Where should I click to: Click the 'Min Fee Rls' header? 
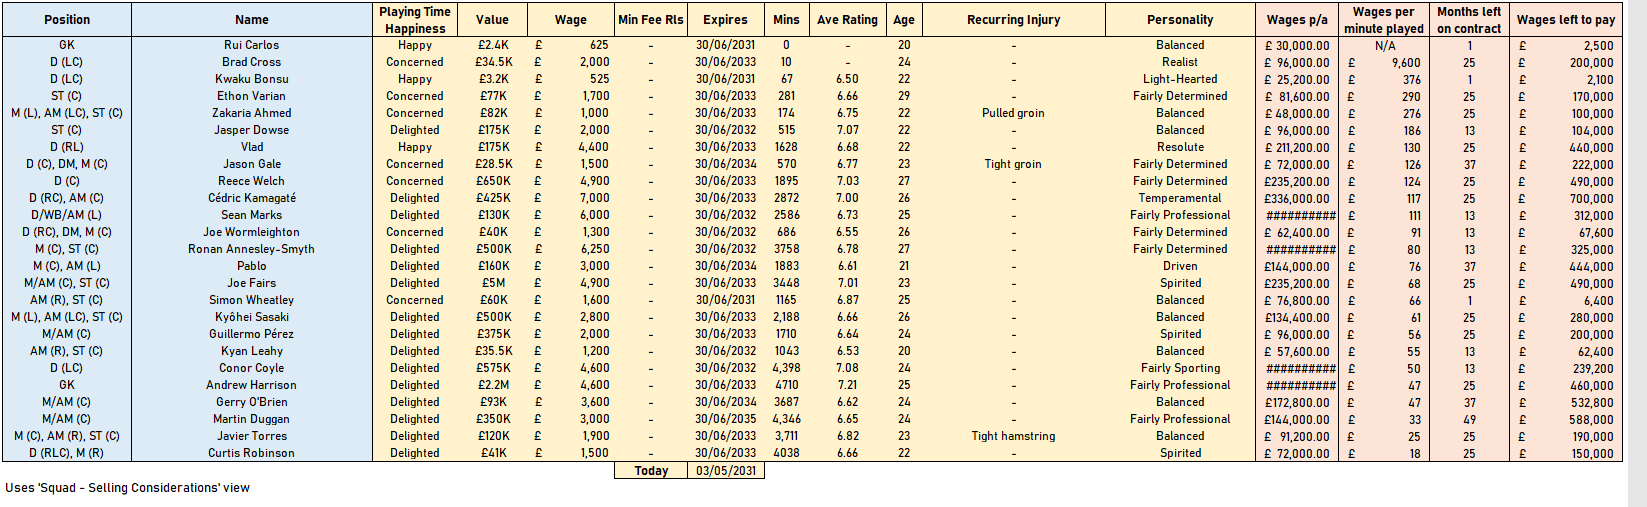pyautogui.click(x=651, y=19)
